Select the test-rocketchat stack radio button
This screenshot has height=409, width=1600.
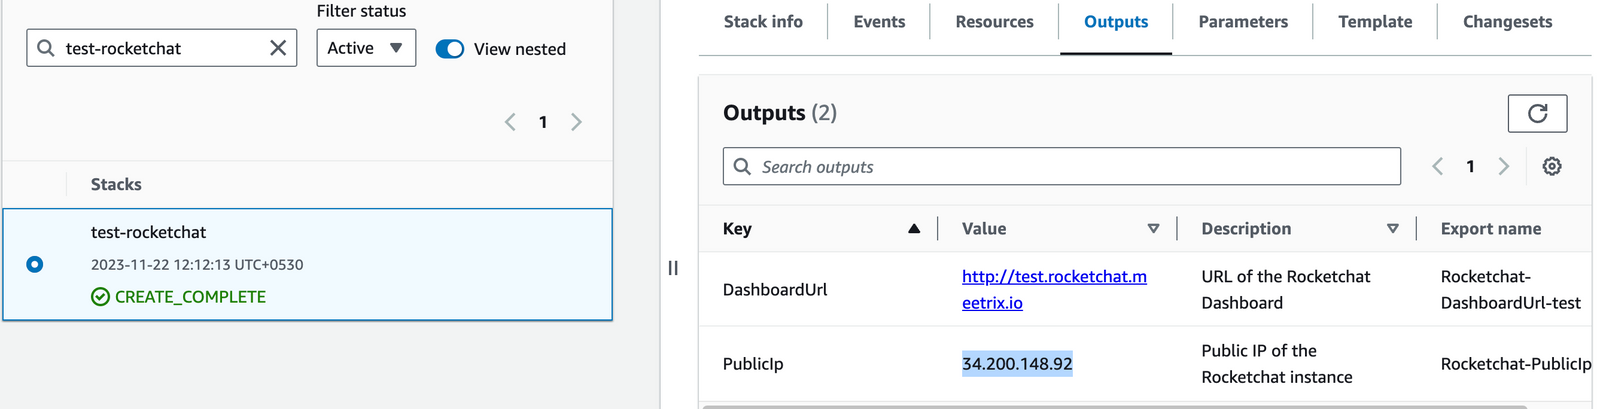tap(35, 265)
